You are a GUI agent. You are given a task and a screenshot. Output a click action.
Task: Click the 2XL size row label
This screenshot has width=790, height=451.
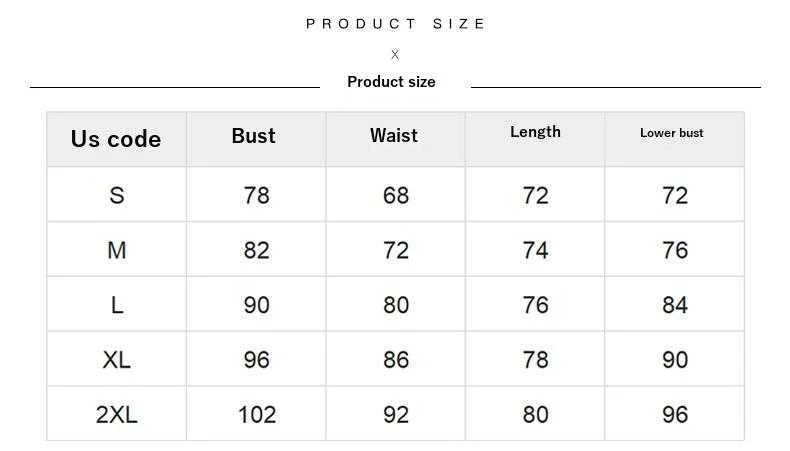(117, 414)
